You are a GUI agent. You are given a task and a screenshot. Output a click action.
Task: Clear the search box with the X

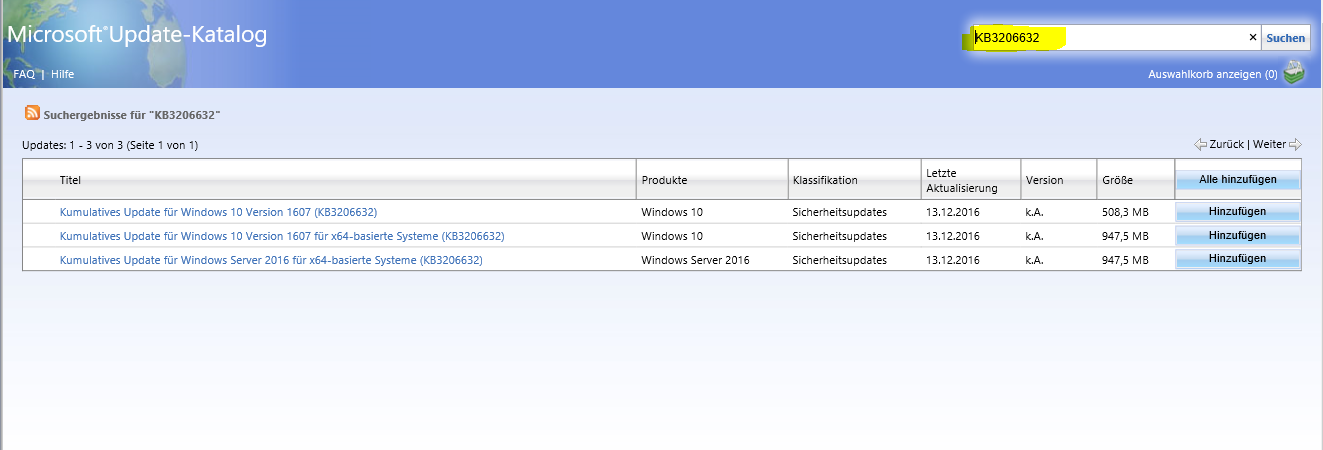[1252, 38]
